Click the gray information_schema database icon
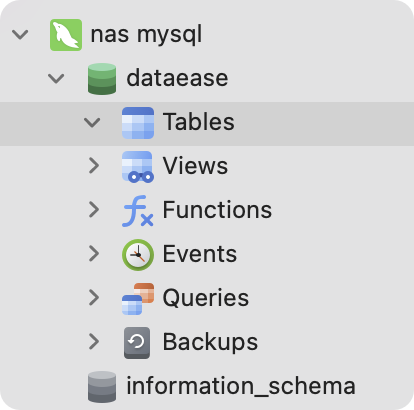414x410 pixels. point(102,387)
